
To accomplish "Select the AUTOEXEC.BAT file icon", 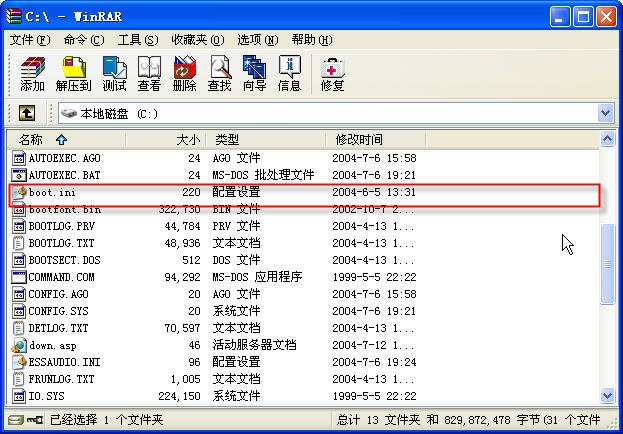I will (x=19, y=175).
